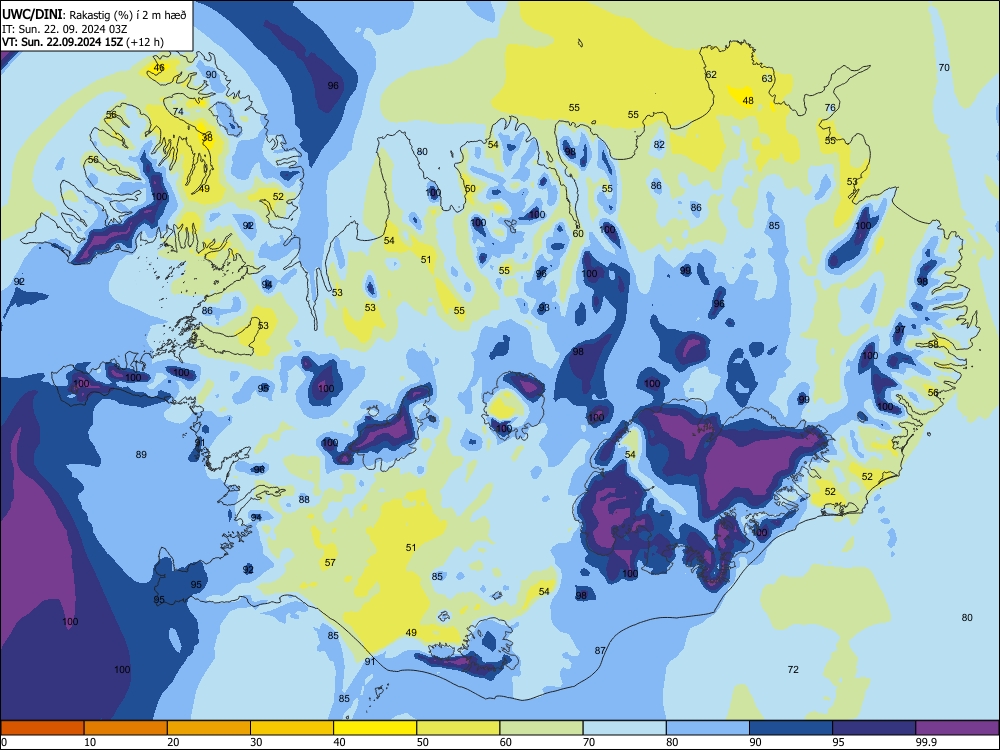This screenshot has height=750, width=1000.
Task: Click the "46" humidity value on the map
Action: click(x=159, y=67)
